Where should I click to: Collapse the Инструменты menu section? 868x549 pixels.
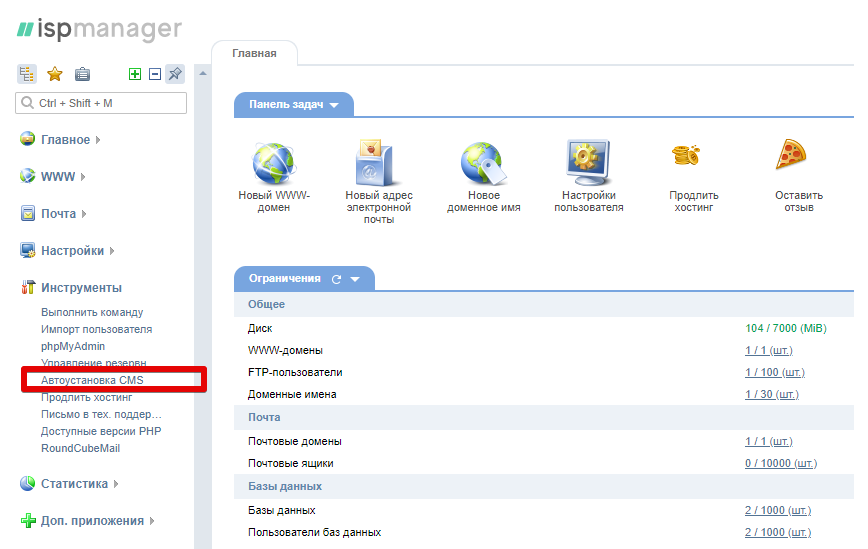point(81,288)
